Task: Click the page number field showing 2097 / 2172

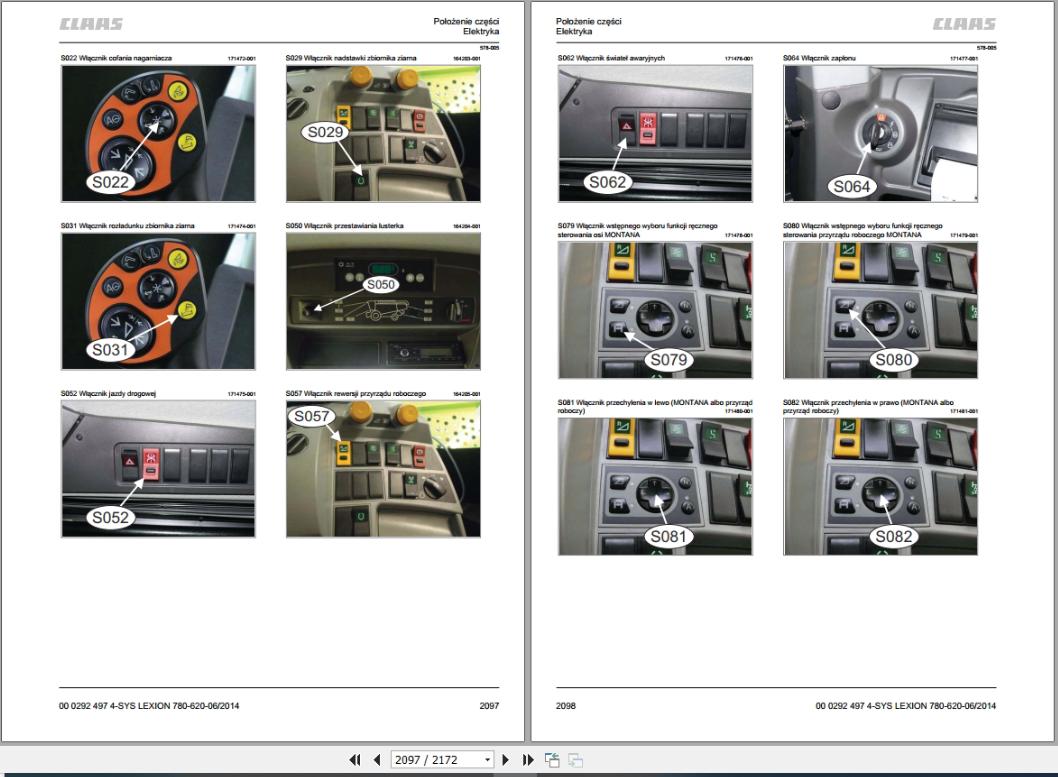Action: pyautogui.click(x=442, y=760)
